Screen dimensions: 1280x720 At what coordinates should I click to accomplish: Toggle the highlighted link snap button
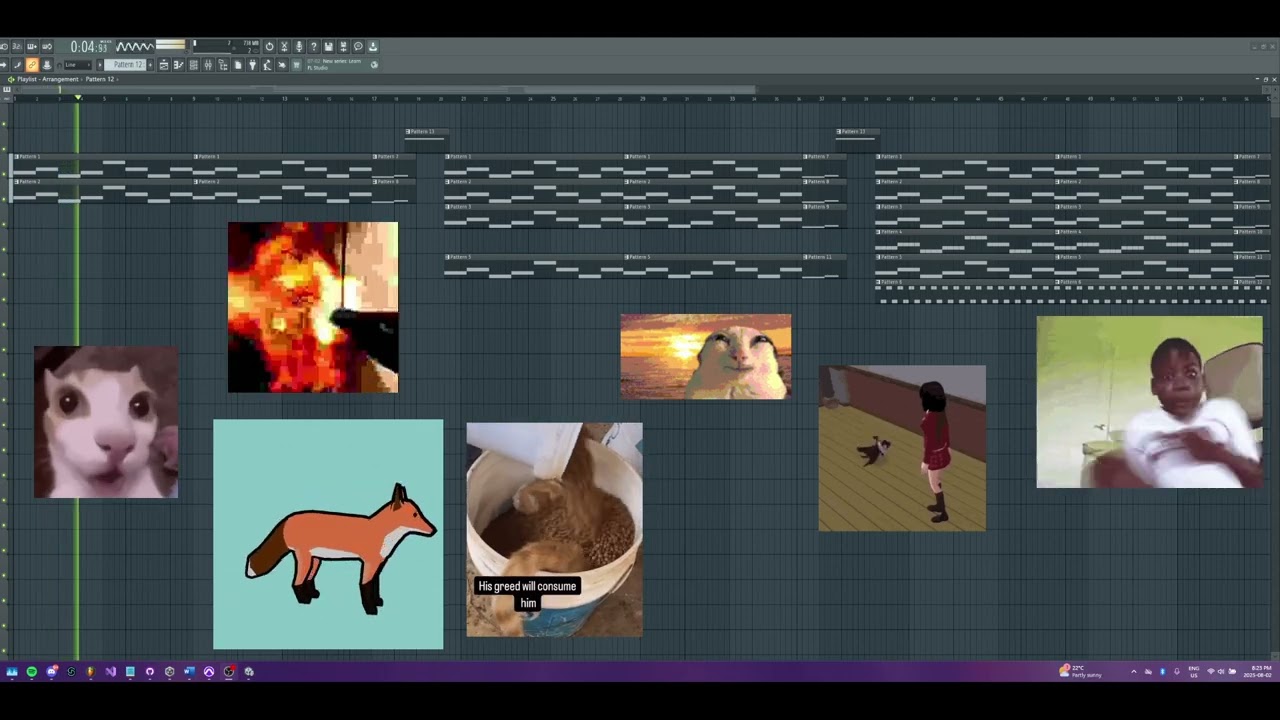coord(31,65)
